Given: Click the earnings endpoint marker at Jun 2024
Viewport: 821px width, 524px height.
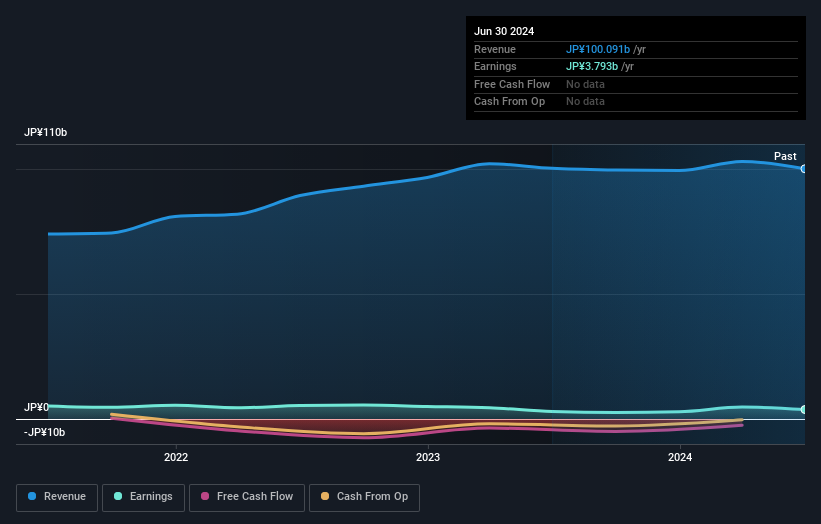Looking at the screenshot, I should pos(804,409).
